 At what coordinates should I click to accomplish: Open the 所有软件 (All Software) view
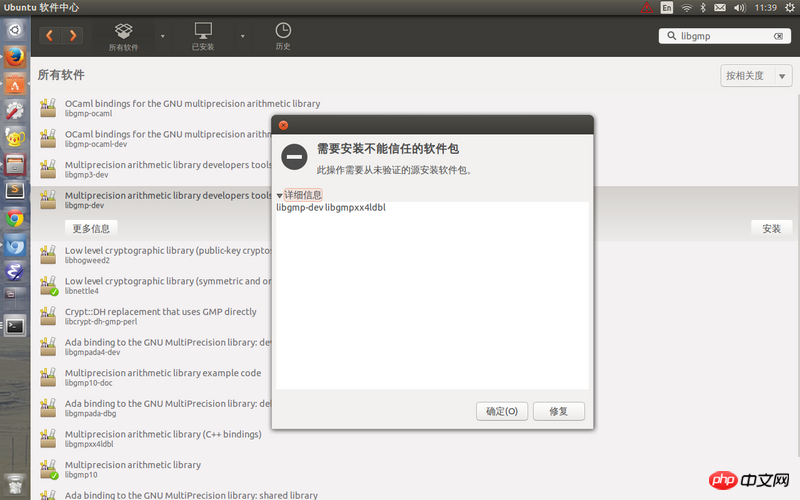tap(123, 37)
